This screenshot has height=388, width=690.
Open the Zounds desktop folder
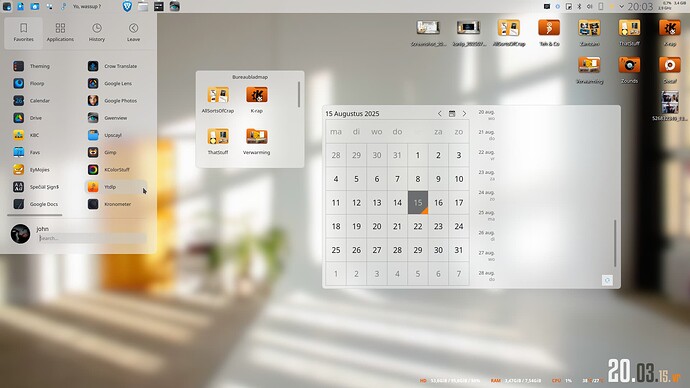pyautogui.click(x=629, y=70)
